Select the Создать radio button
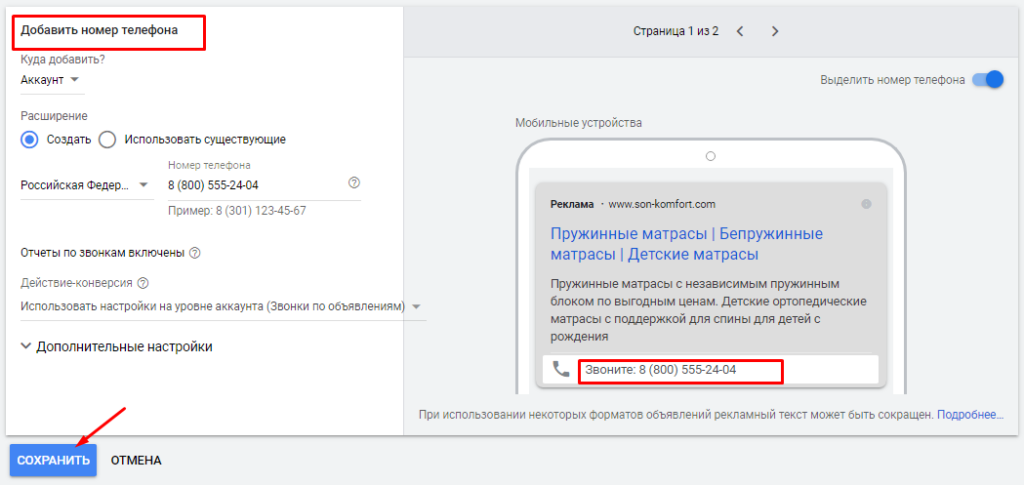Image resolution: width=1024 pixels, height=485 pixels. [30, 139]
